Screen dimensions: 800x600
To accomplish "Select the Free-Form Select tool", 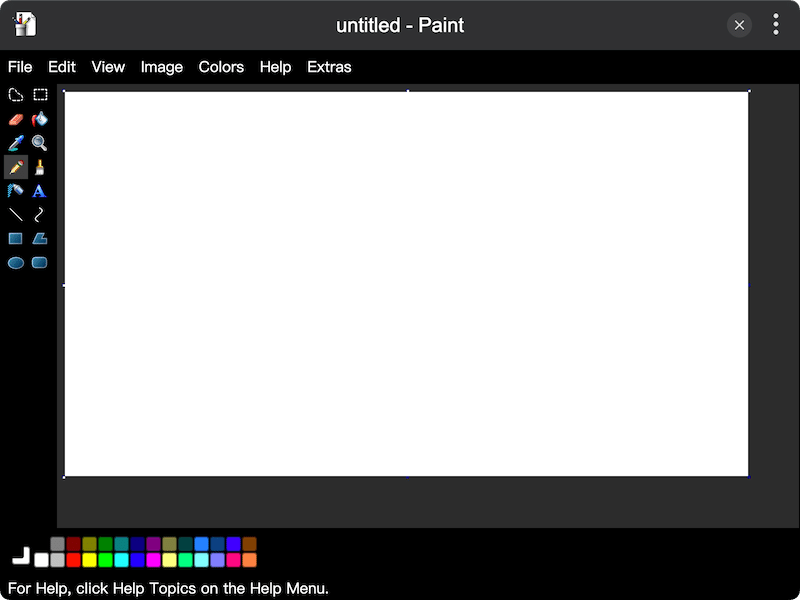I will [16, 95].
